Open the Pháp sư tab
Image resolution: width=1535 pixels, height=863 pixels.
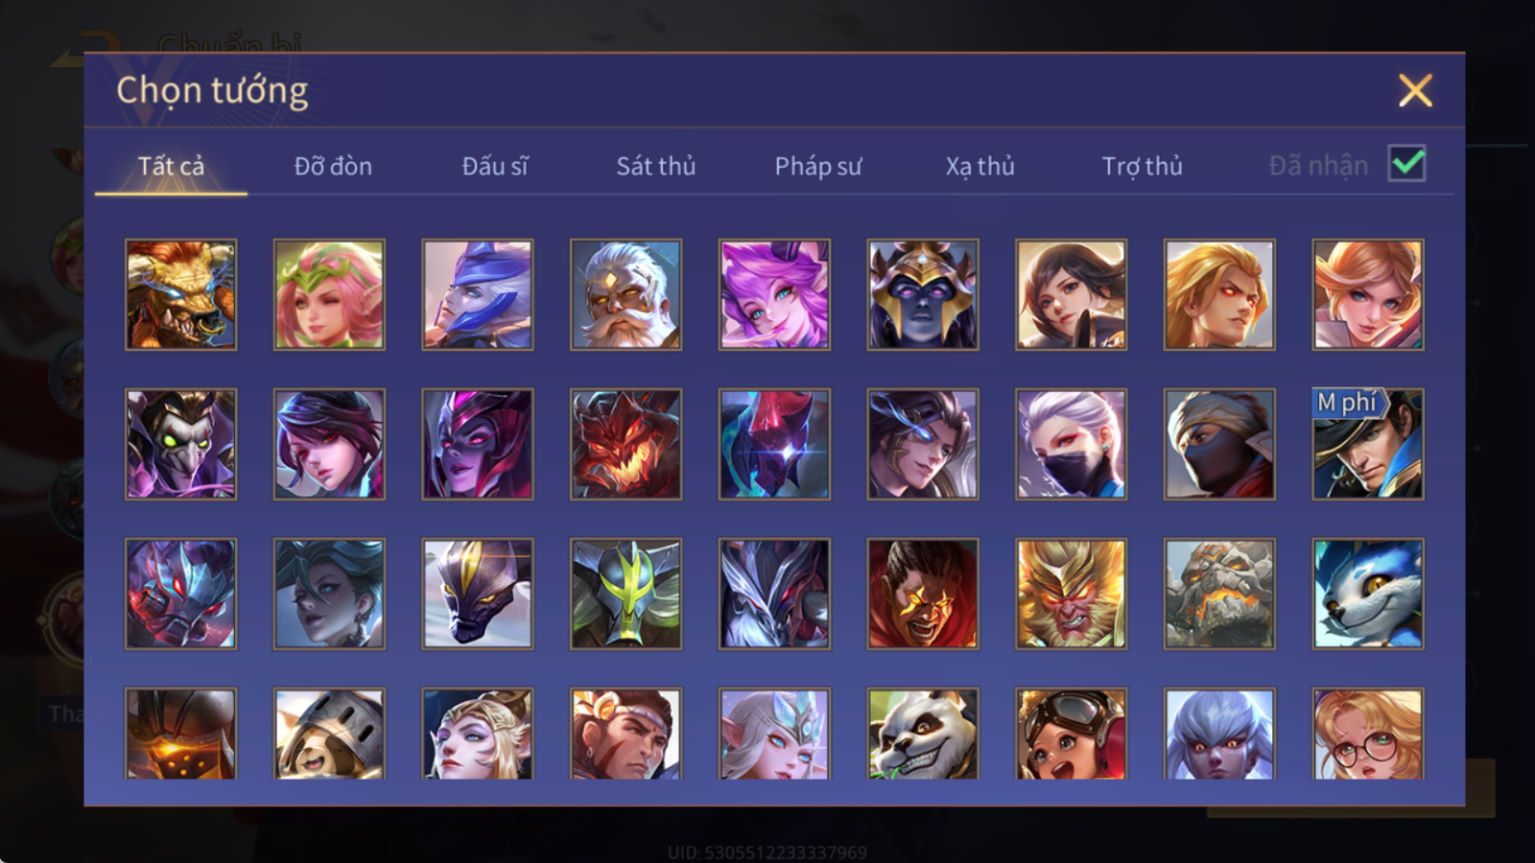(x=818, y=166)
